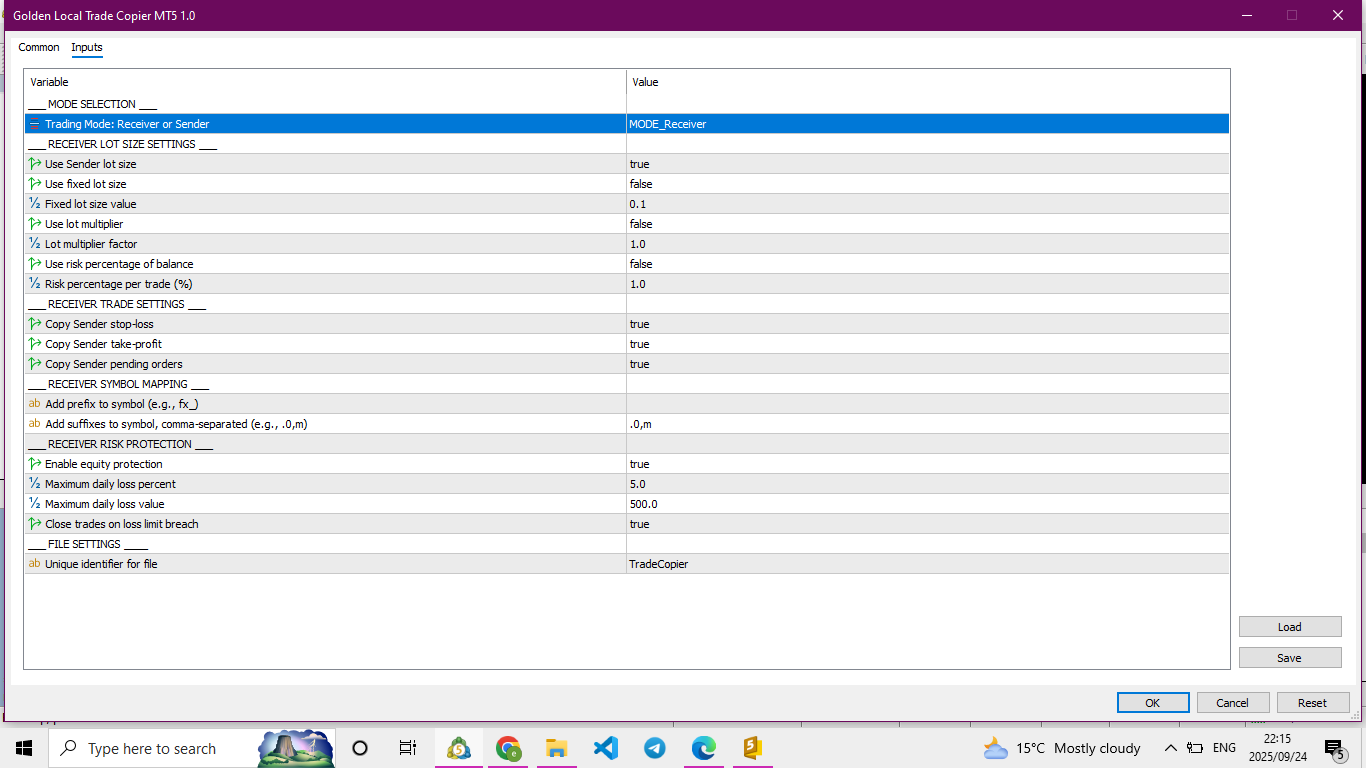Open Microsoft Edge from the taskbar

tap(704, 748)
